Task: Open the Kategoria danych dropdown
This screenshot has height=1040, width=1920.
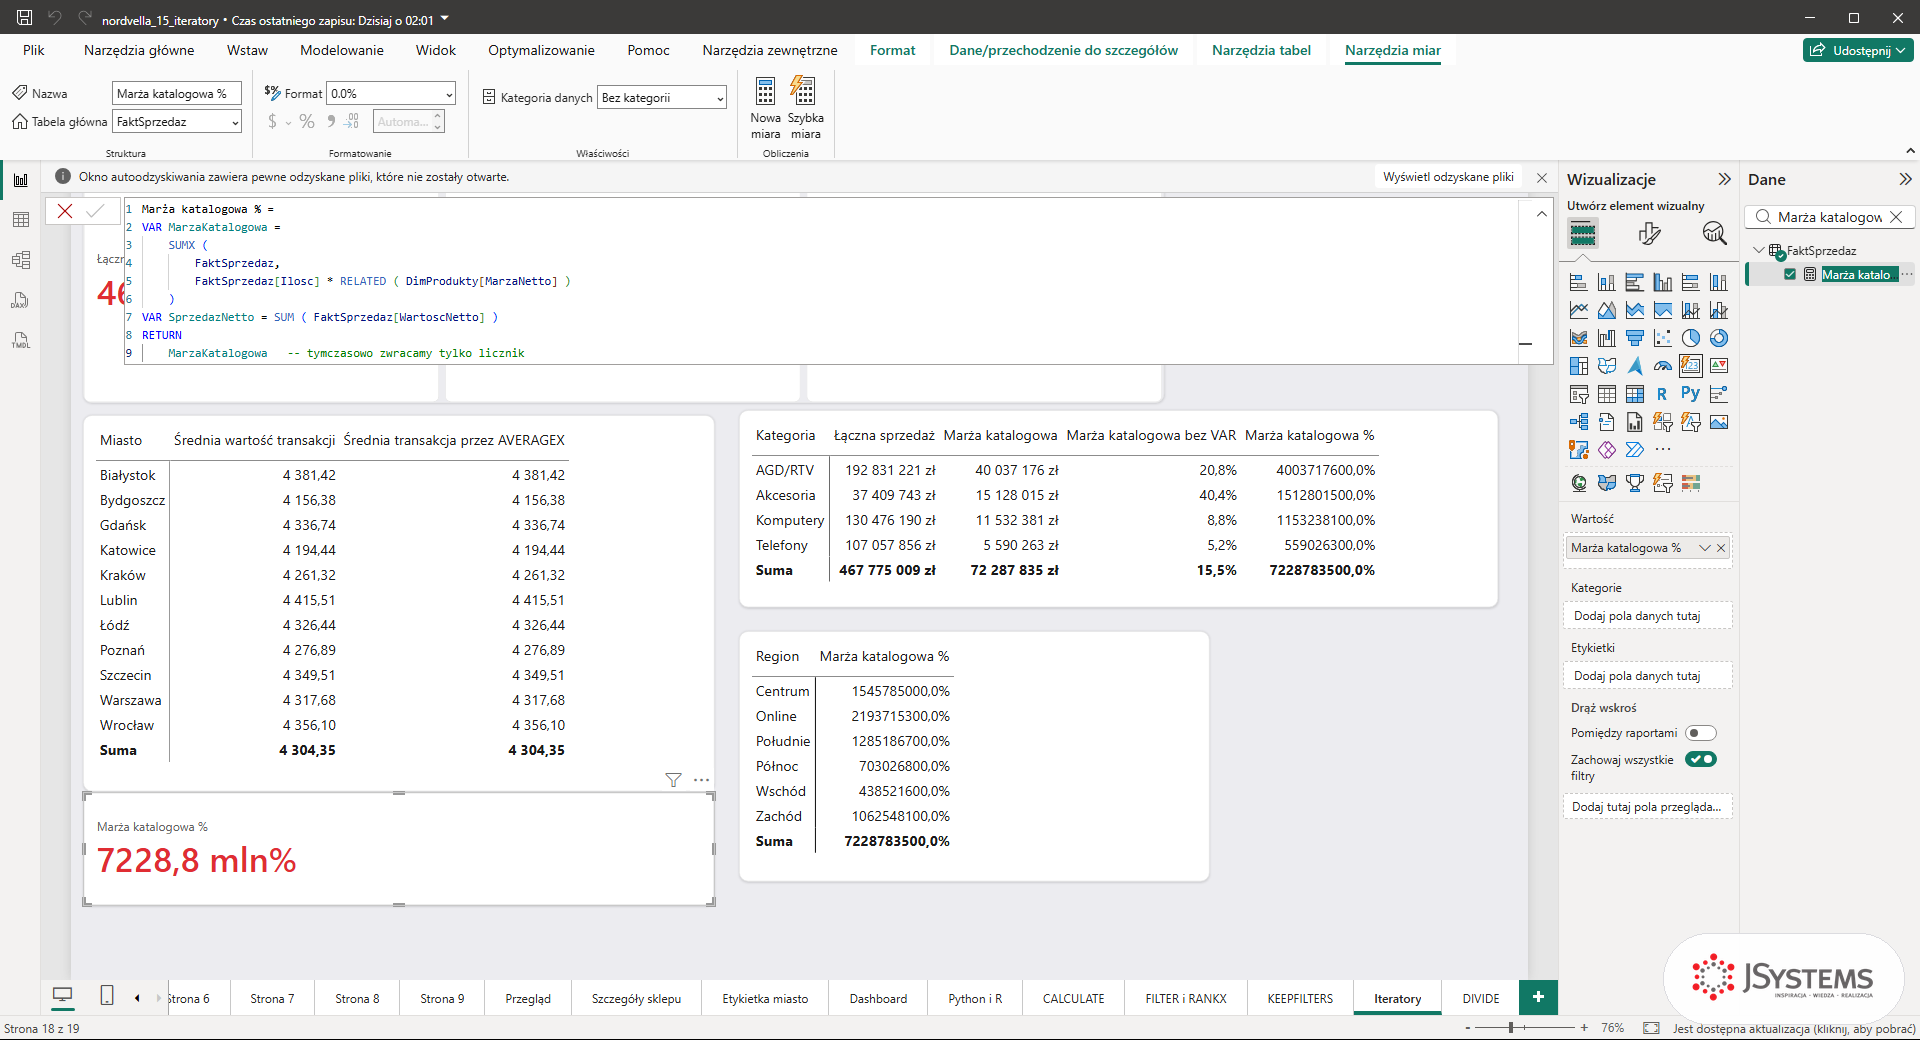Action: (662, 97)
